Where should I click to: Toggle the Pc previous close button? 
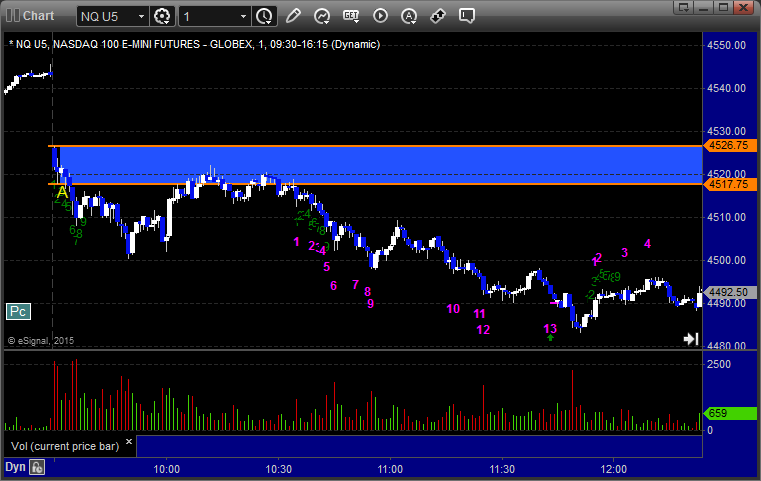pyautogui.click(x=18, y=312)
